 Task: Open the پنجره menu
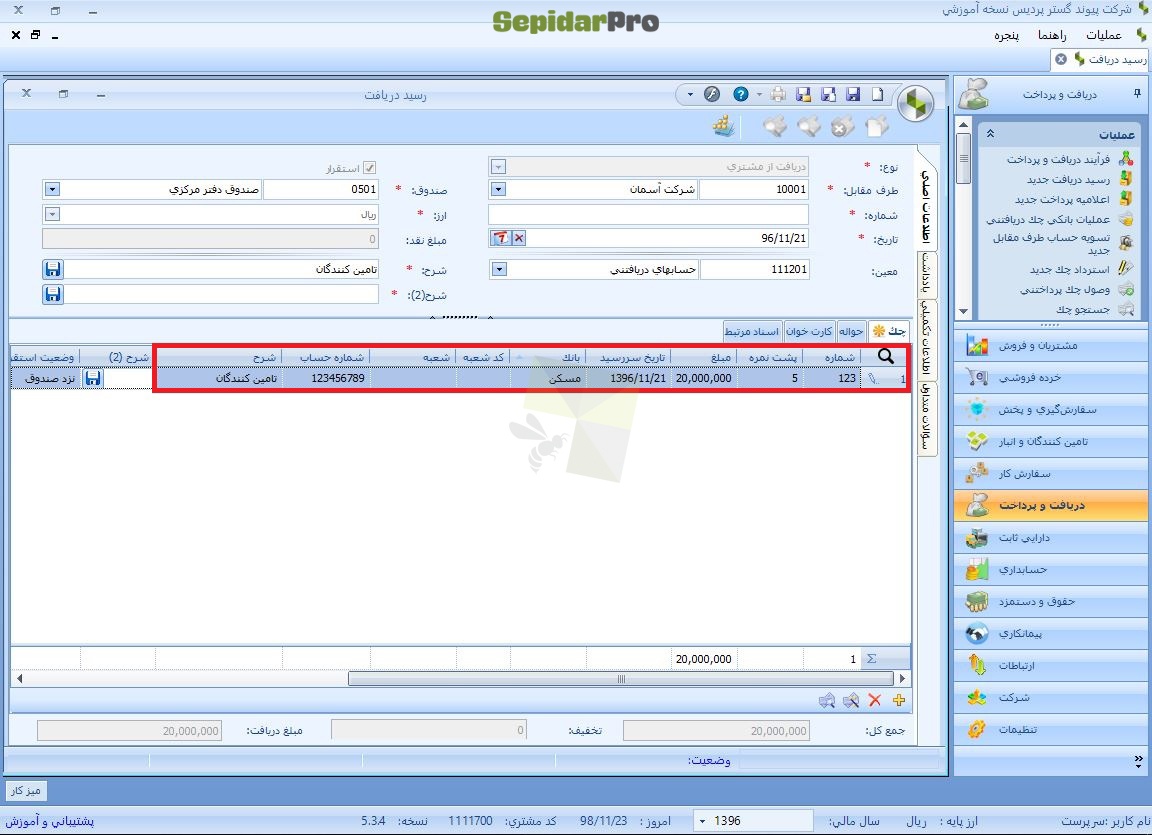(x=1007, y=35)
